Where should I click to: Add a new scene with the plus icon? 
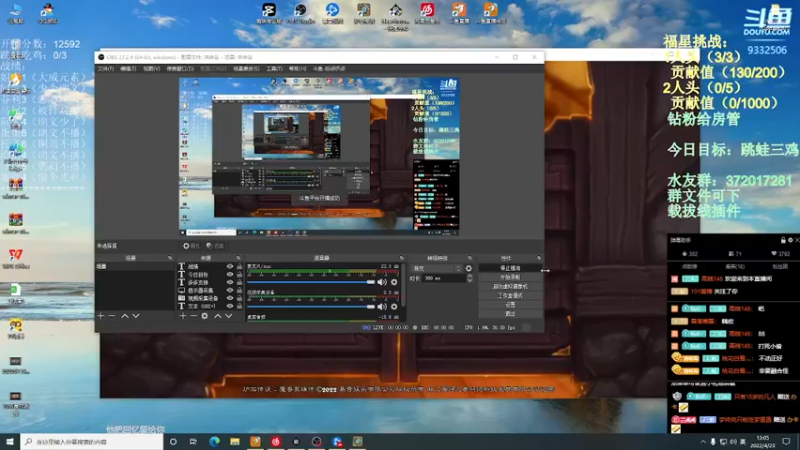(x=101, y=316)
